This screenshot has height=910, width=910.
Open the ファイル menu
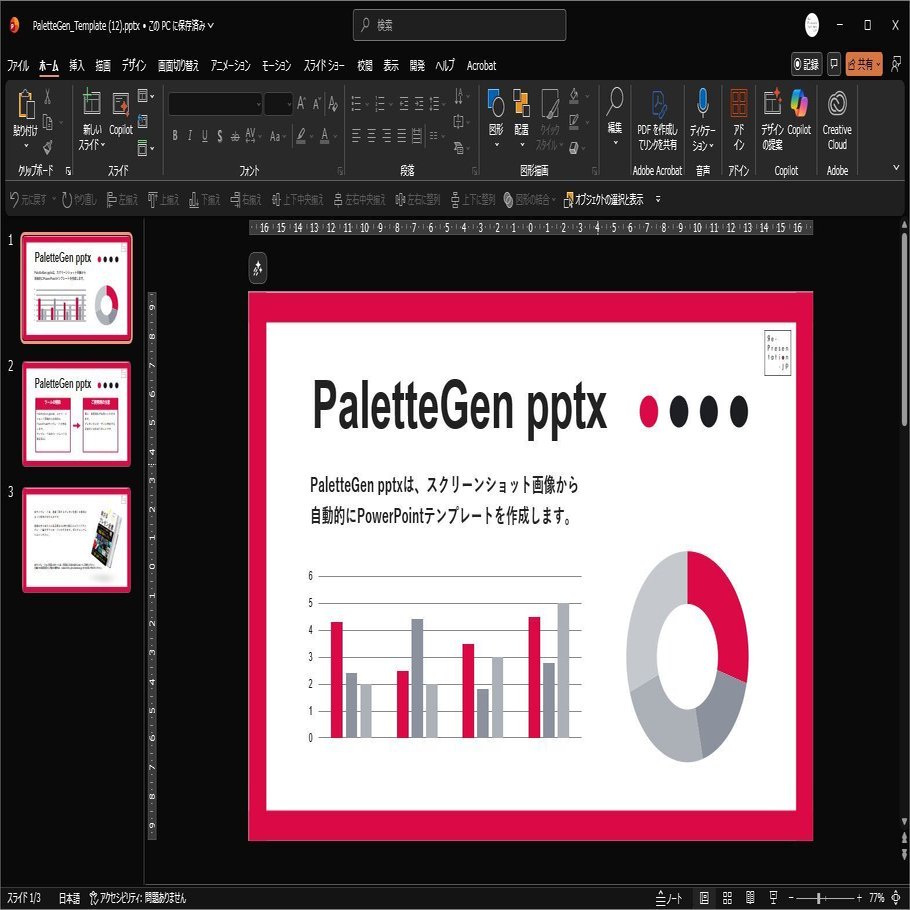point(17,66)
